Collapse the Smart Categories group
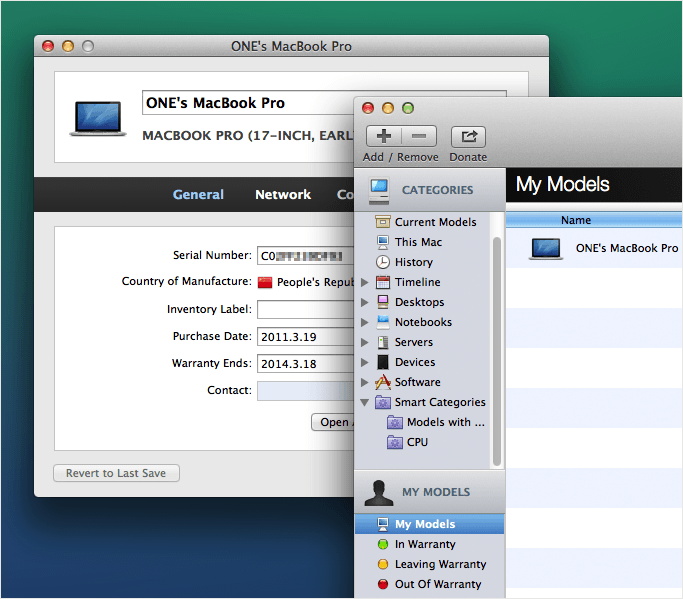 pos(365,403)
